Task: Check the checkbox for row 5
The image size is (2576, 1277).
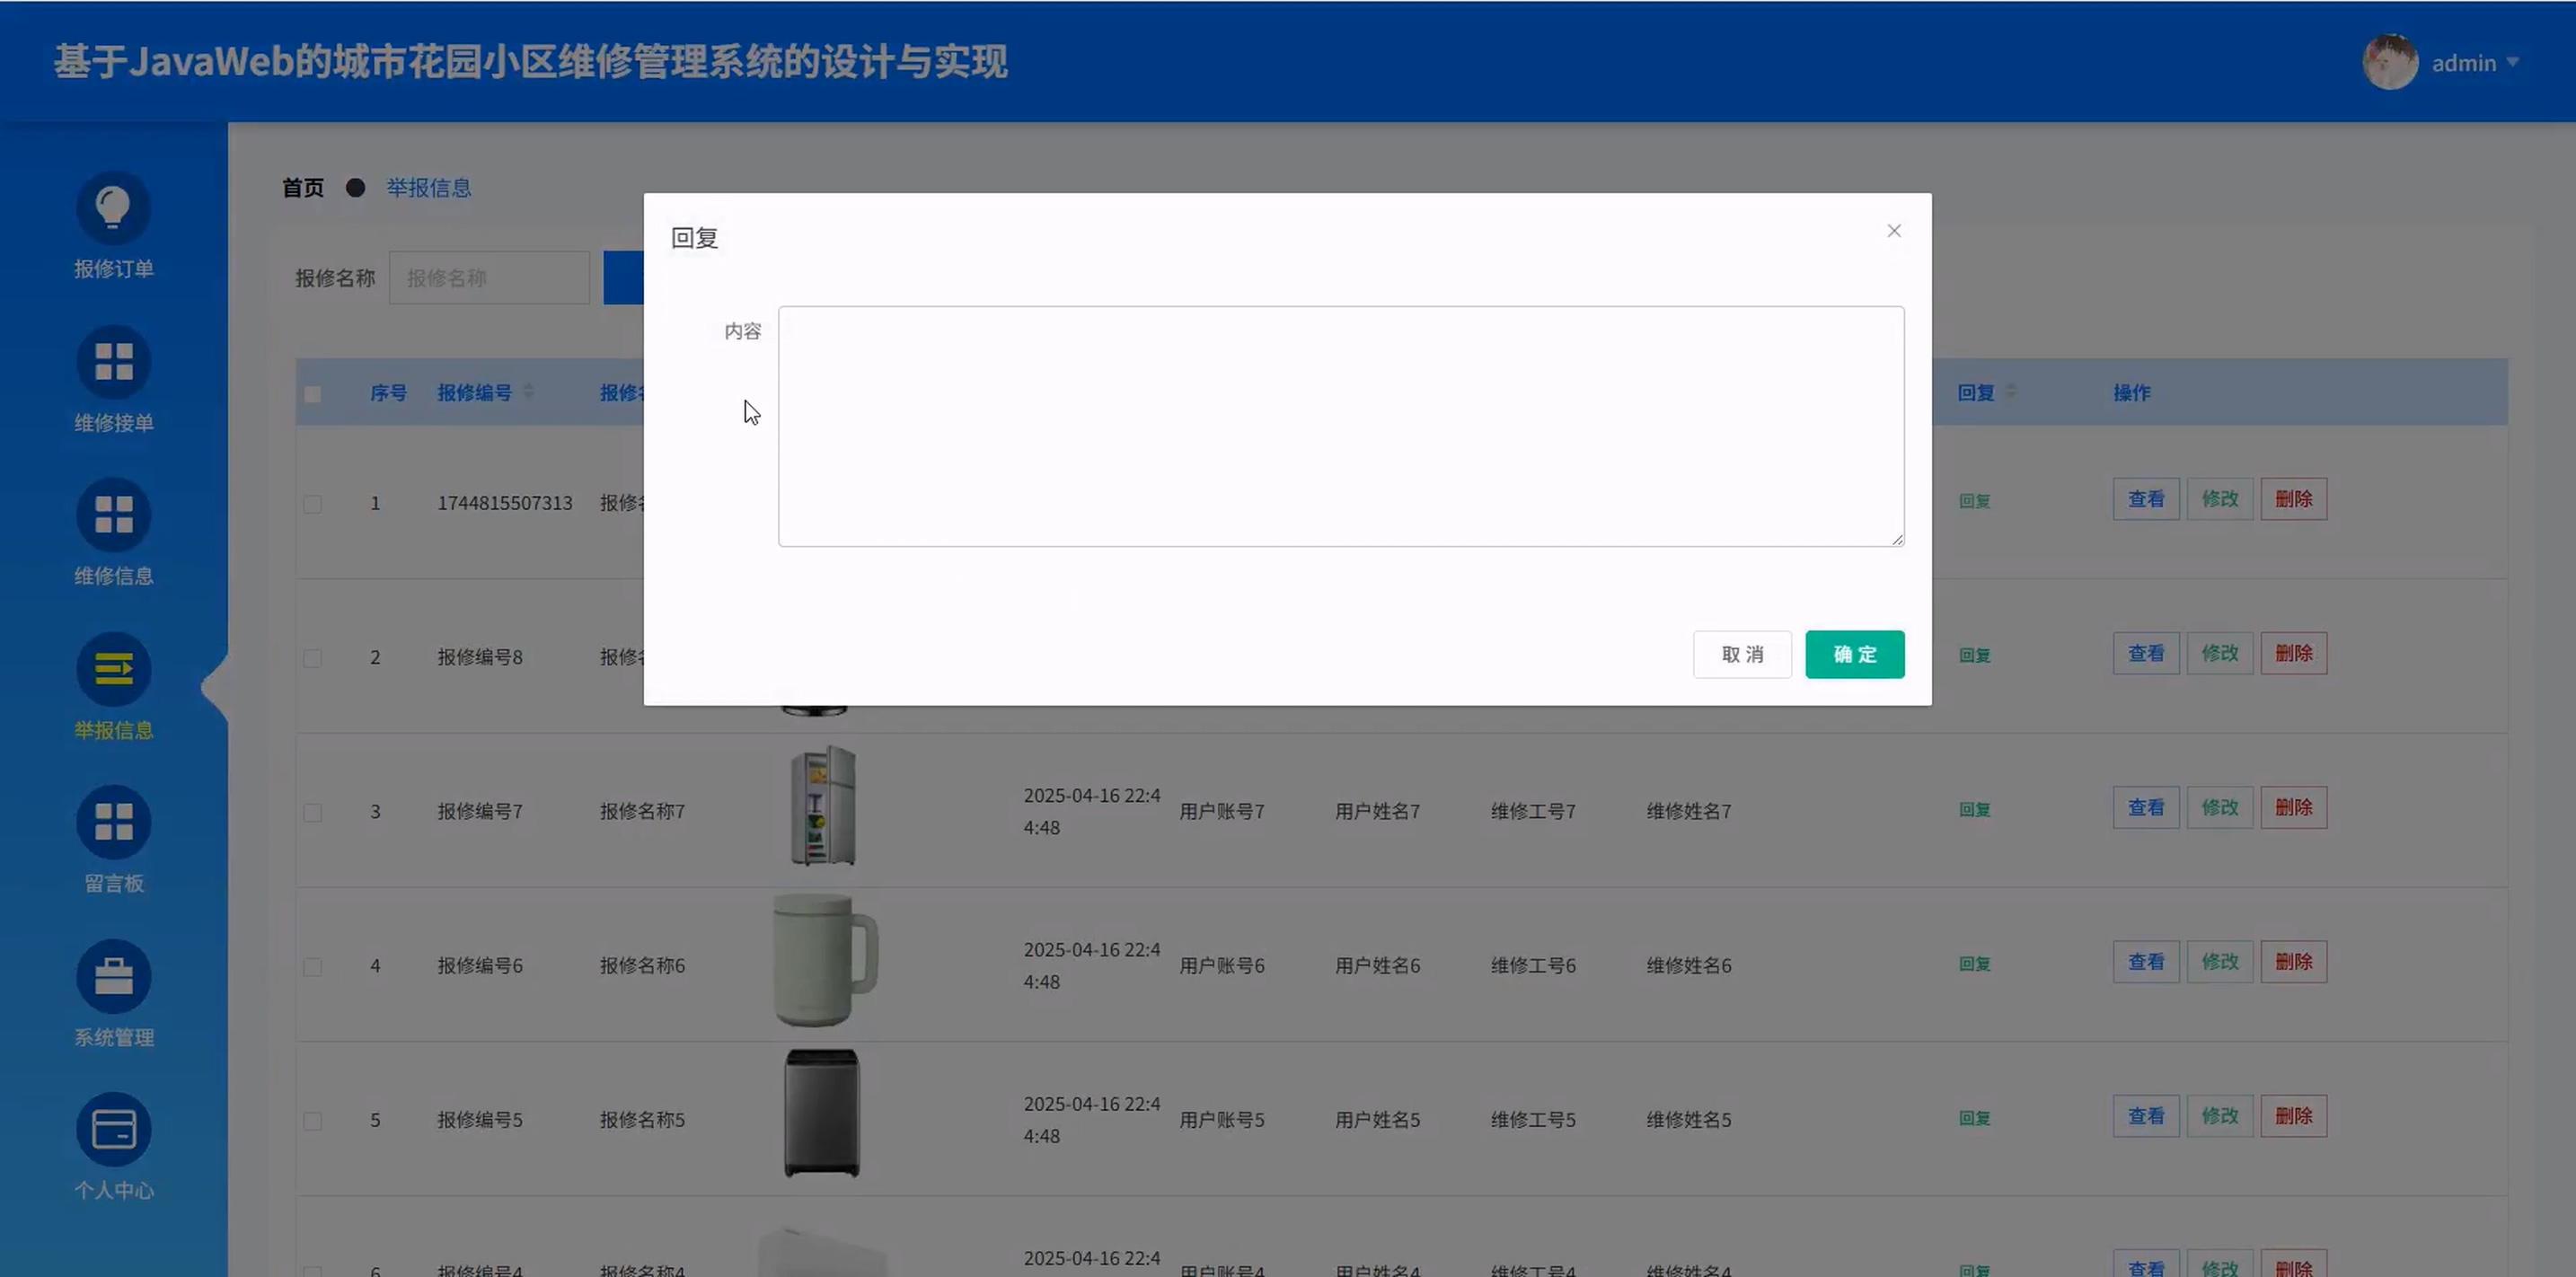Action: (x=312, y=1121)
